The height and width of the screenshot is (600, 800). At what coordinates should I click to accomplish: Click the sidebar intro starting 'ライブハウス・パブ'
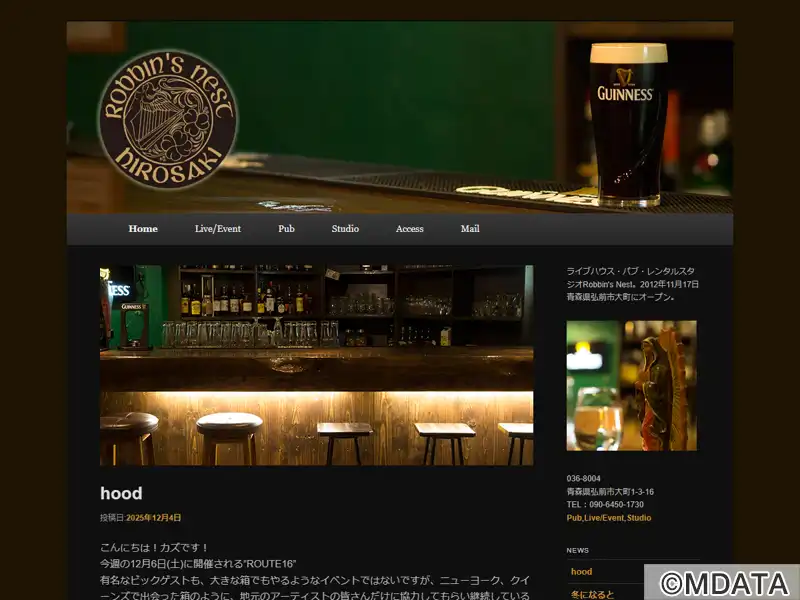point(633,284)
